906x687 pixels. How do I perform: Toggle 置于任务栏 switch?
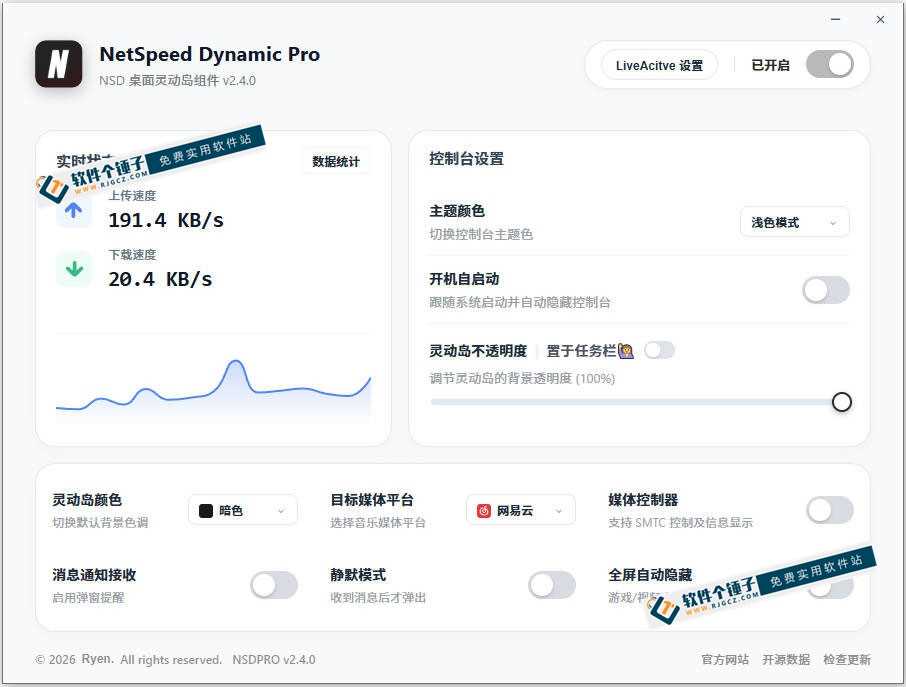click(659, 350)
